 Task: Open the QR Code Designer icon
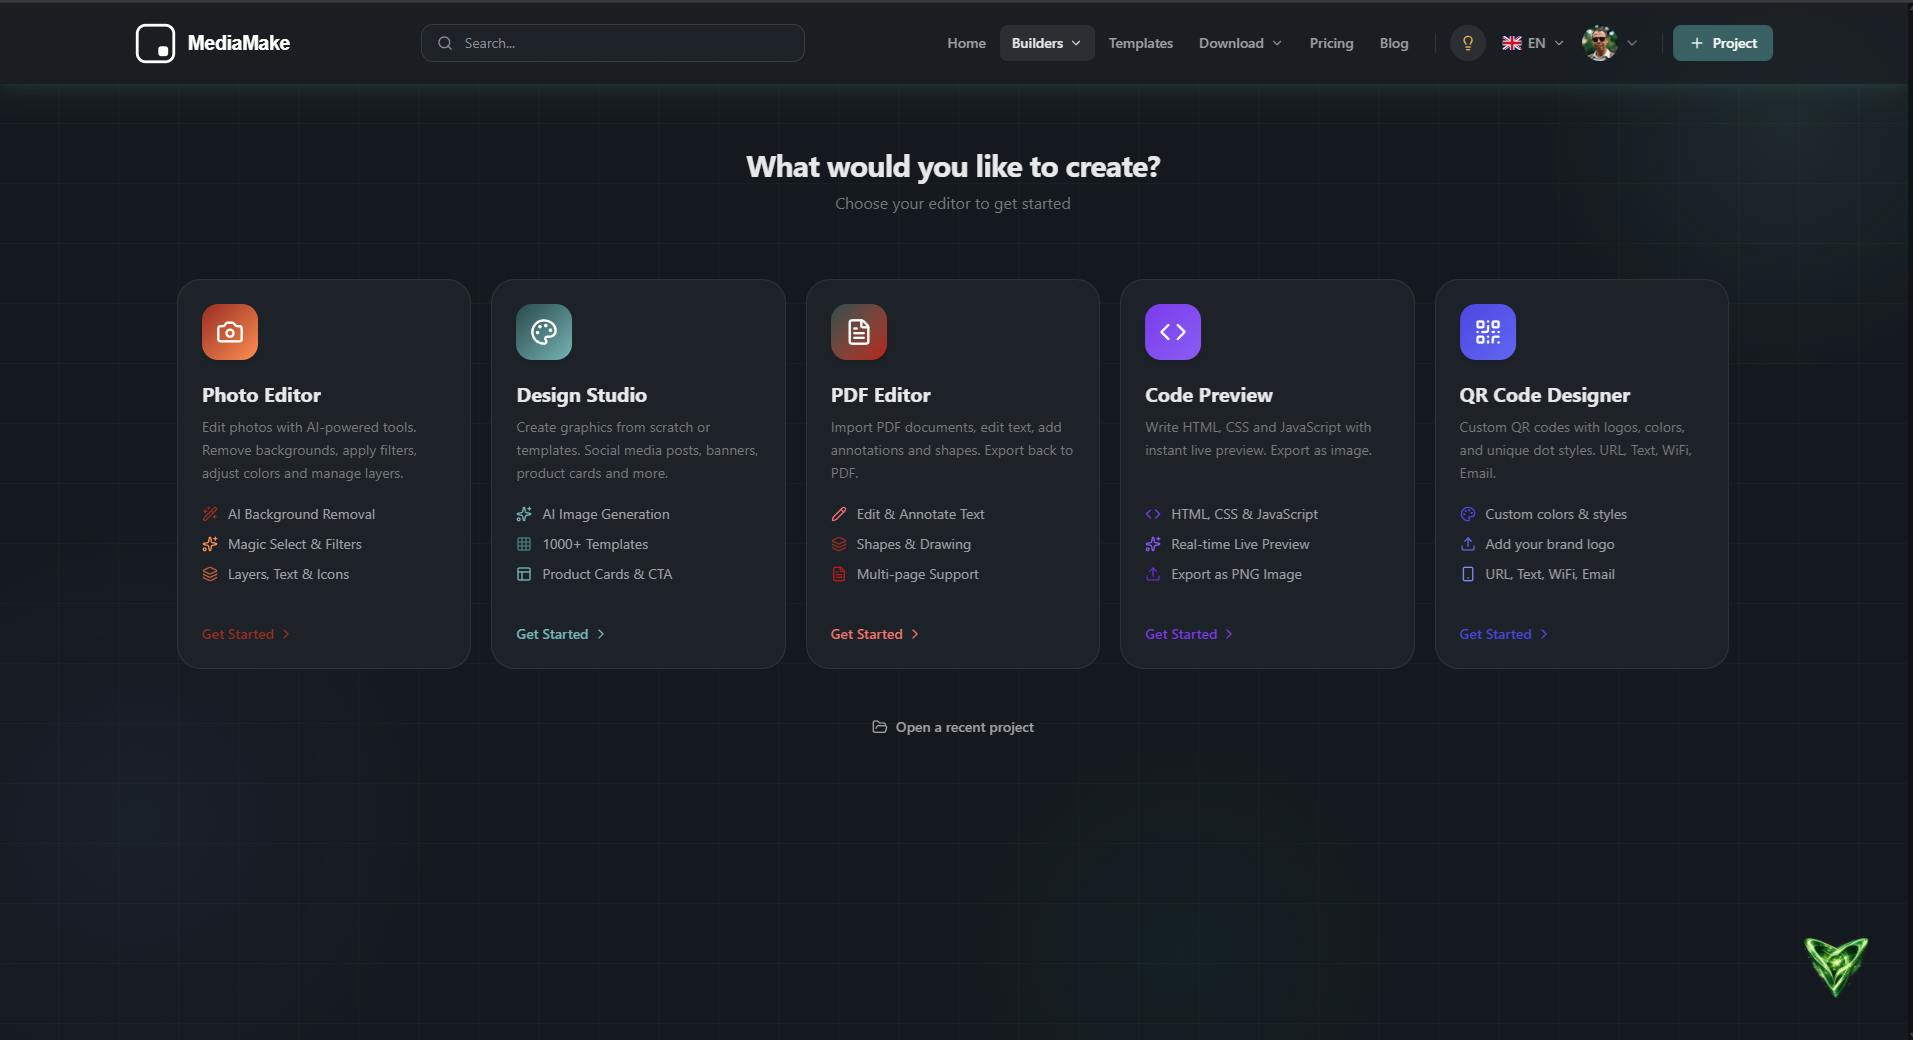pyautogui.click(x=1488, y=332)
